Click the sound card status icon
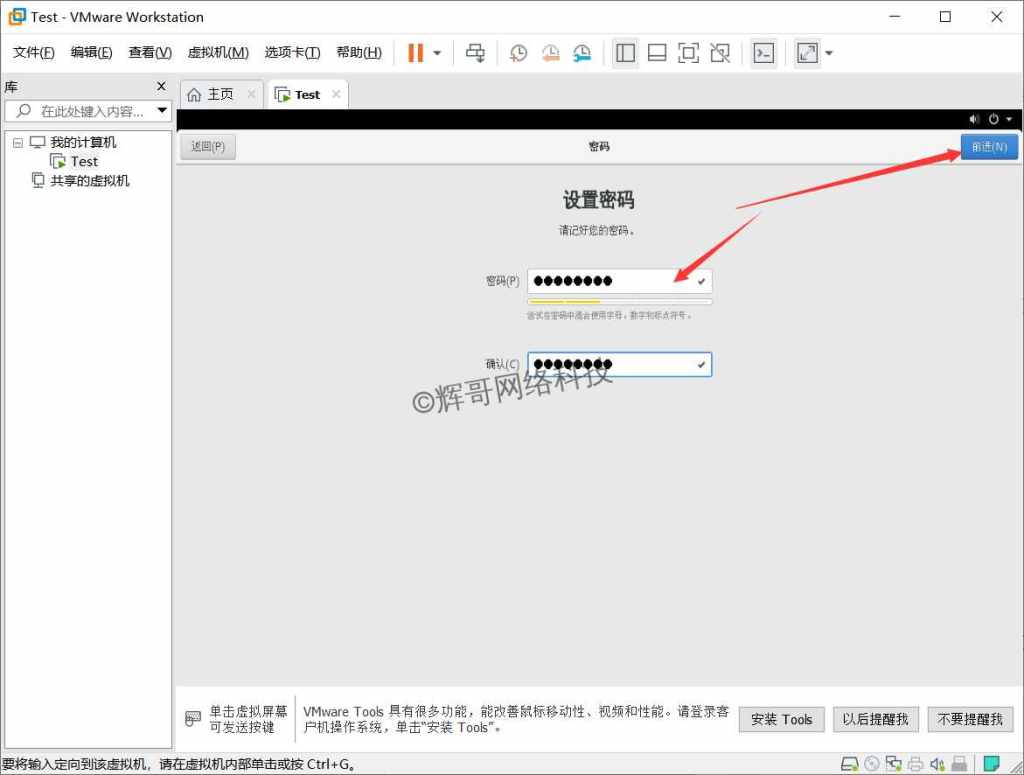The height and width of the screenshot is (775, 1024). [937, 763]
